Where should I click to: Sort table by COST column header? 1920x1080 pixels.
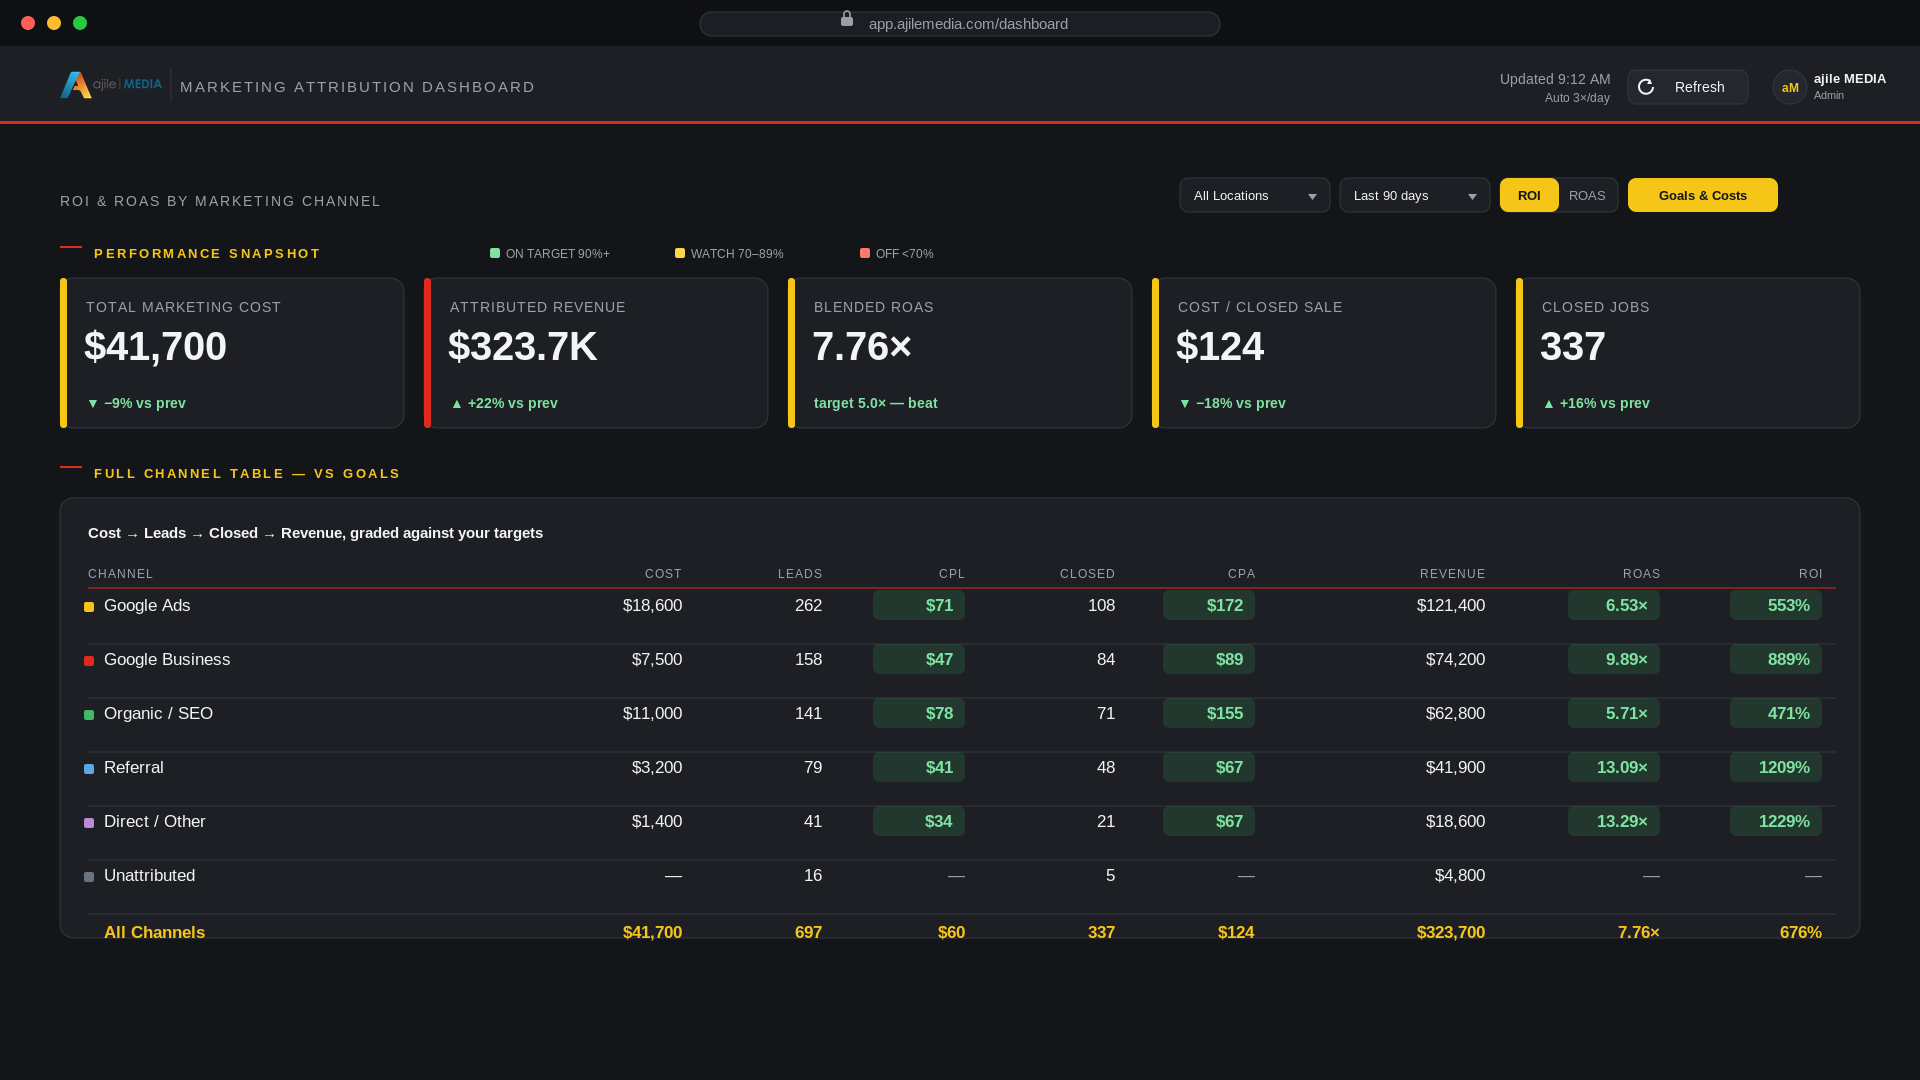[x=663, y=574]
